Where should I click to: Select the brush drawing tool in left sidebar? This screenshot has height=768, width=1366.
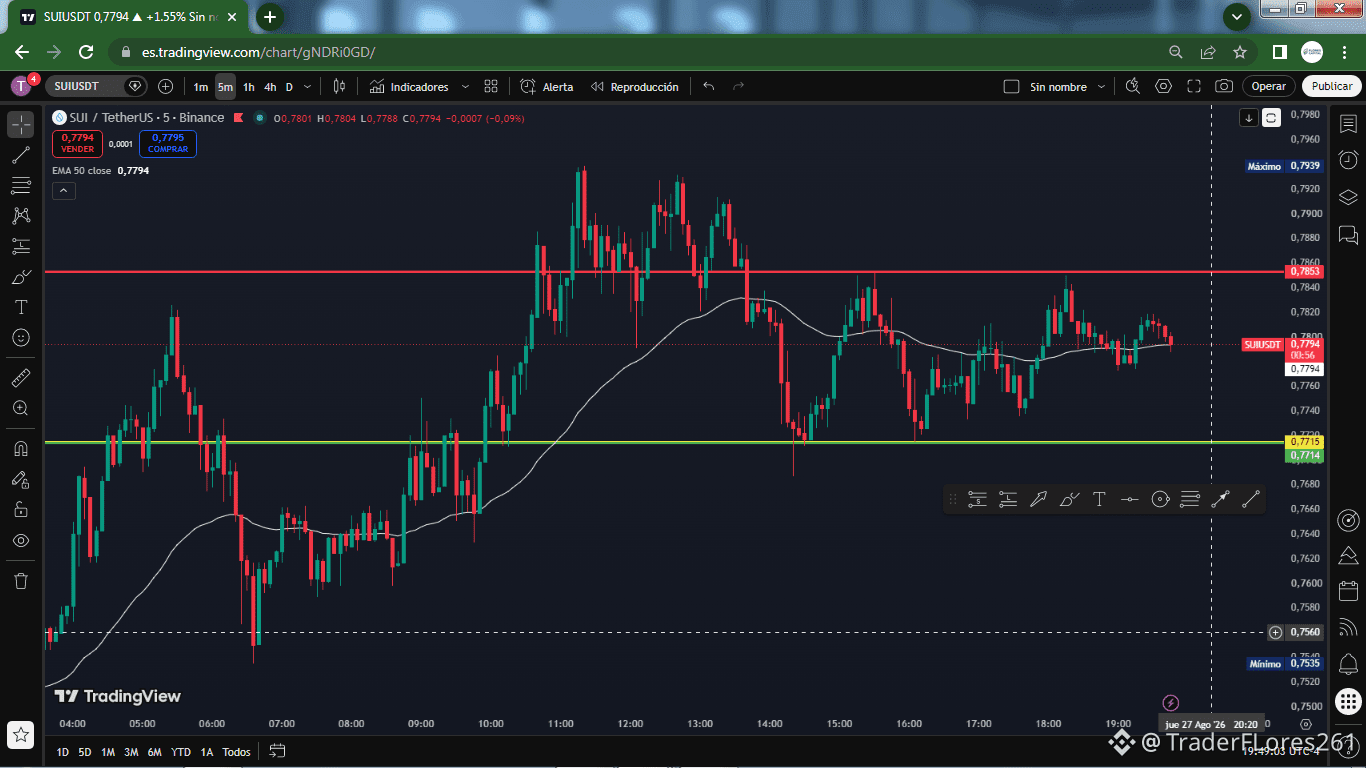21,277
